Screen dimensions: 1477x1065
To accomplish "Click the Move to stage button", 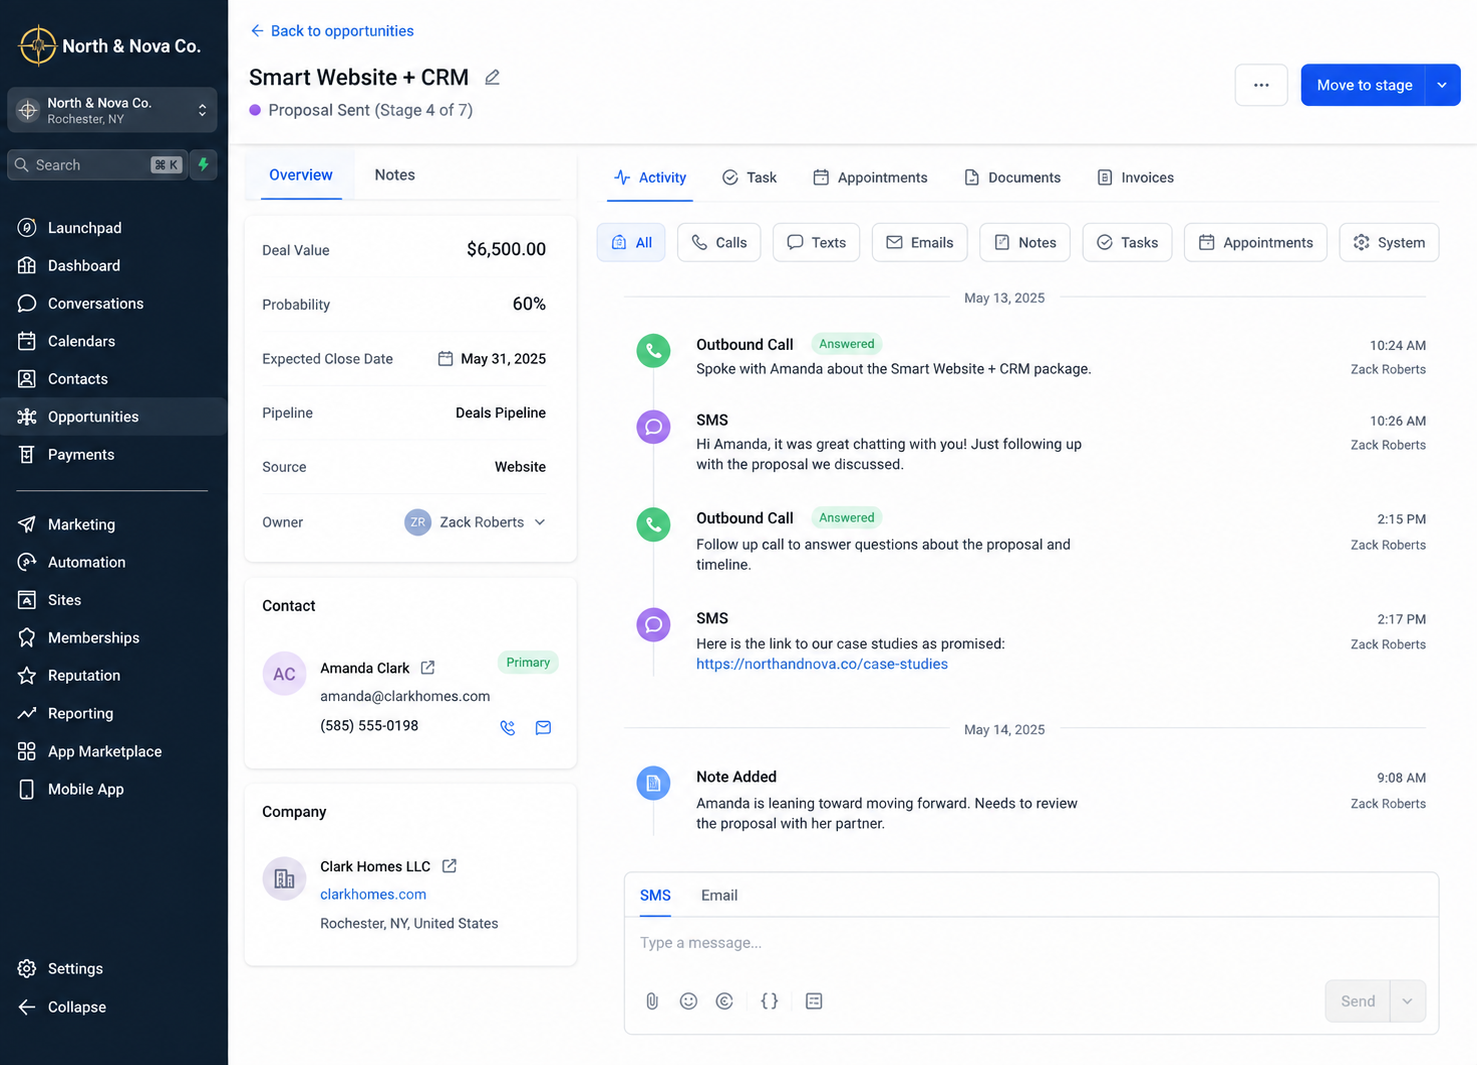I will coord(1364,85).
